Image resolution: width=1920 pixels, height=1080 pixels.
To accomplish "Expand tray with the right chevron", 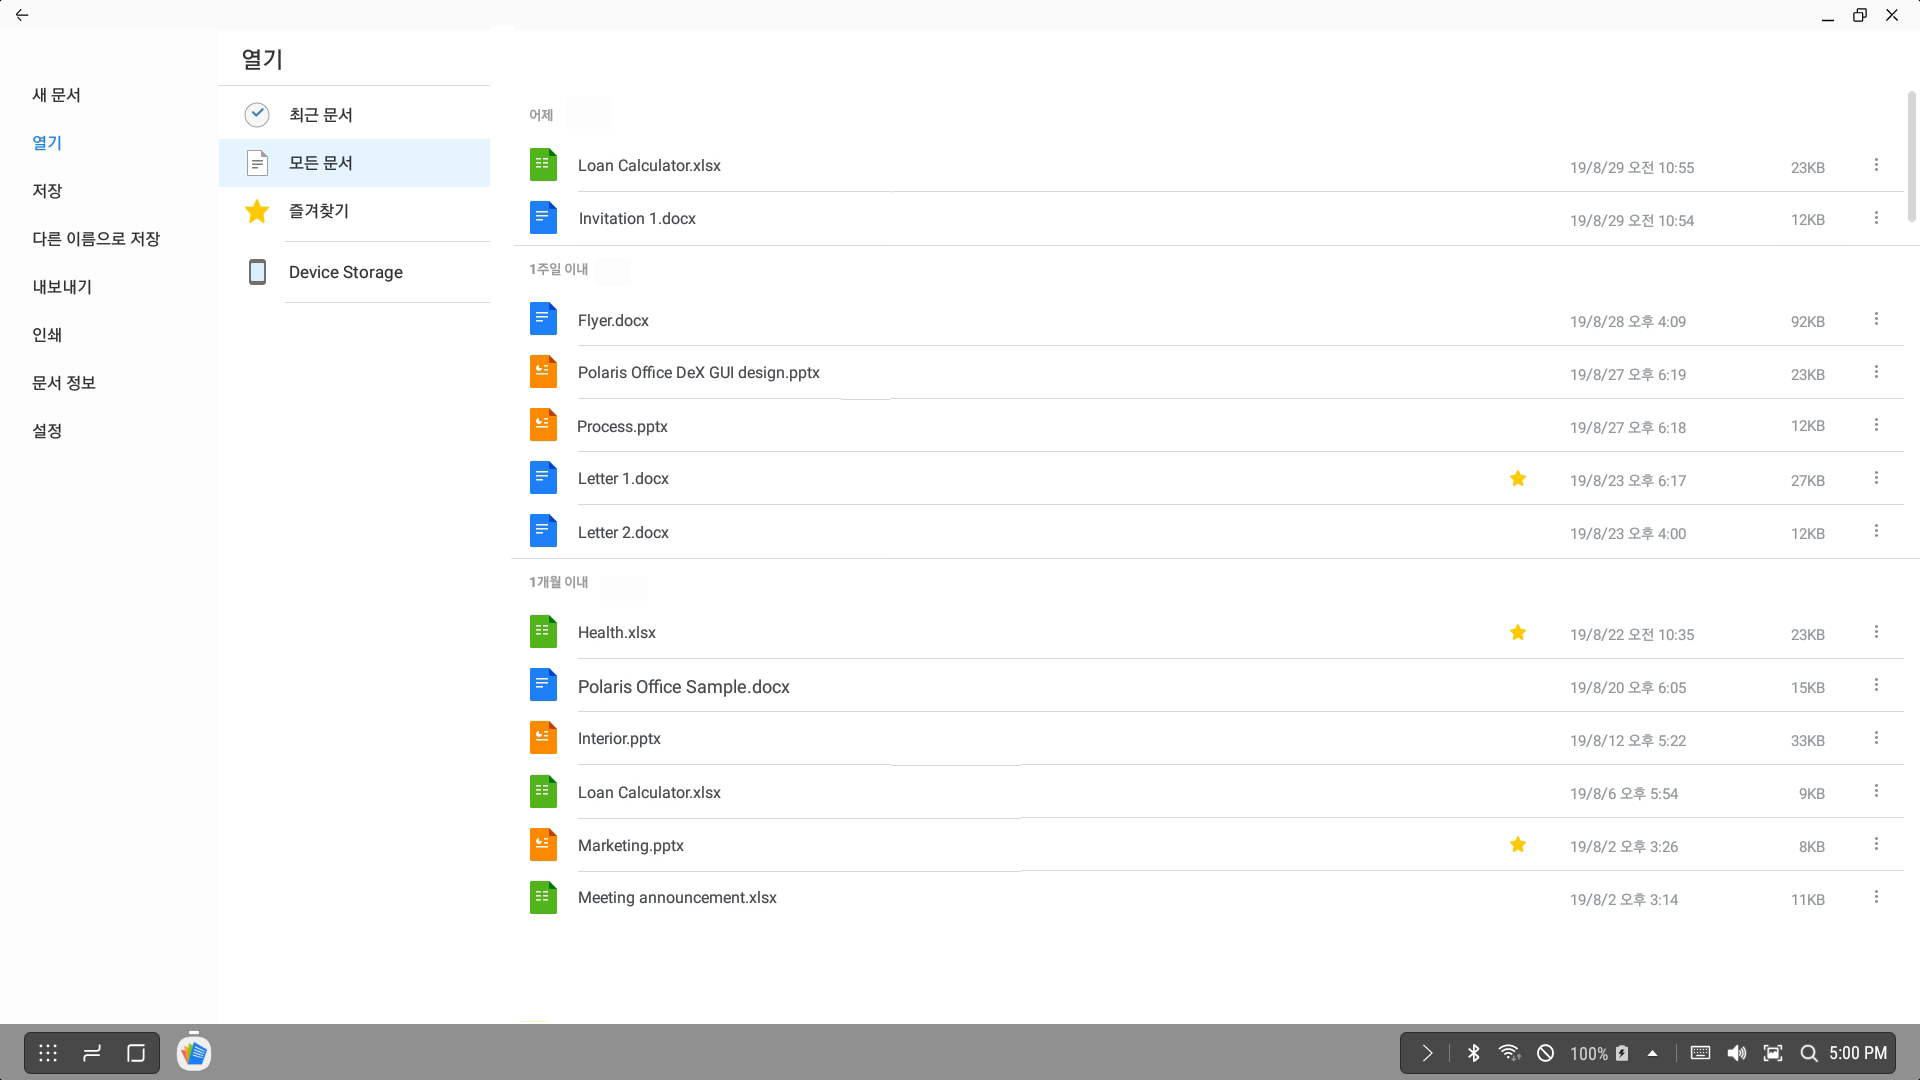I will point(1427,1053).
